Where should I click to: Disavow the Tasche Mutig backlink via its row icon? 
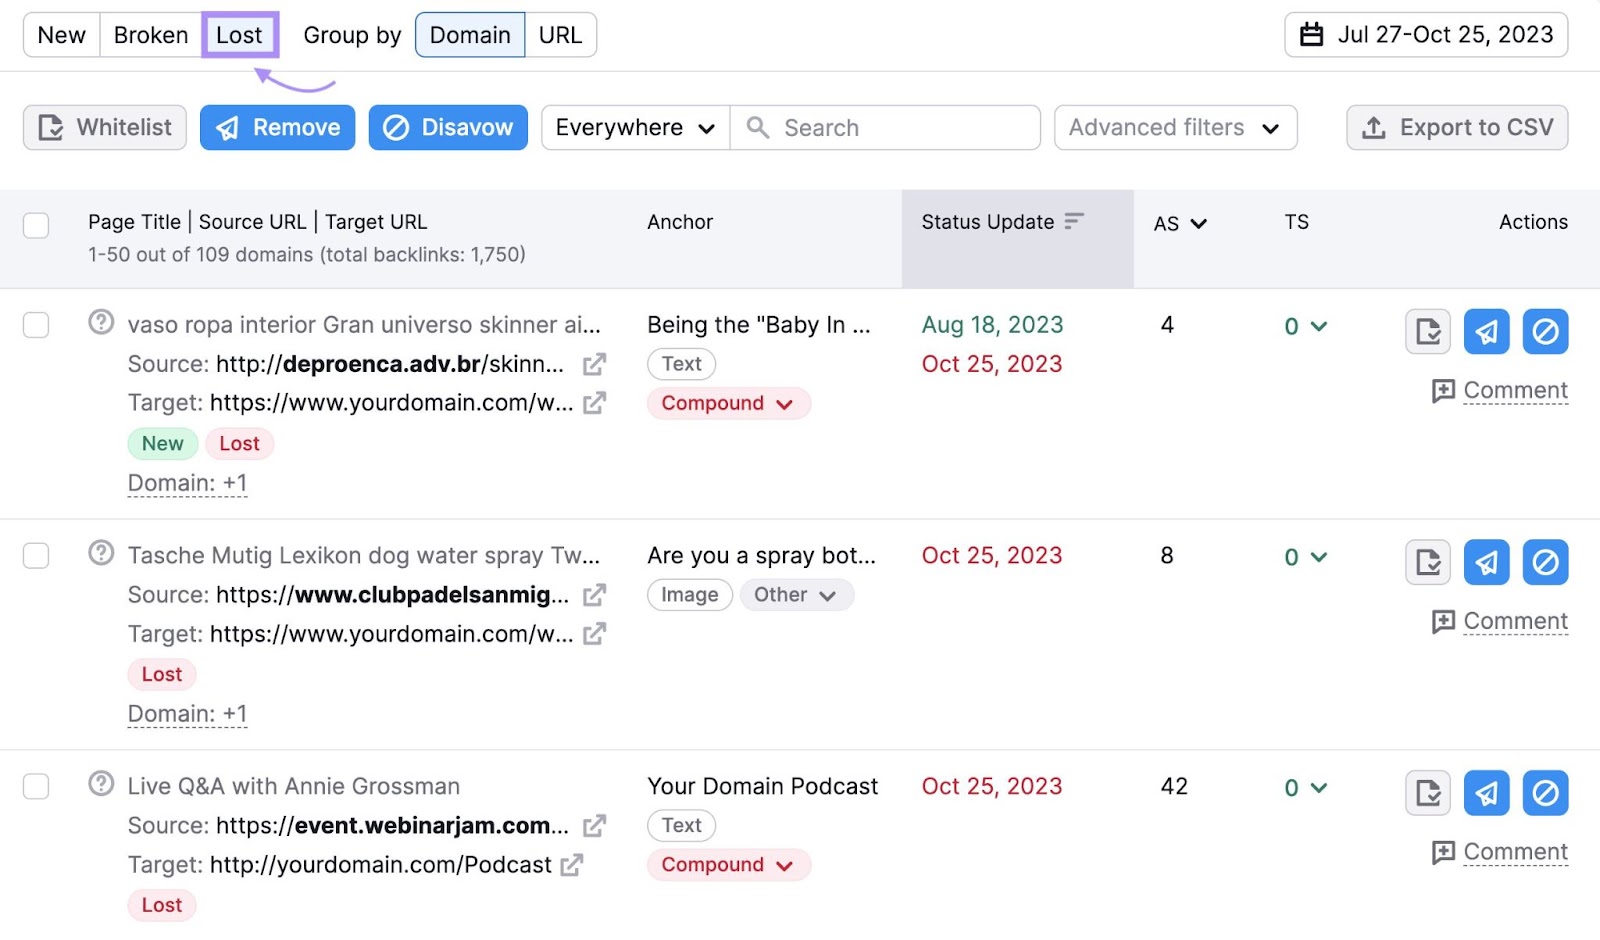tap(1545, 562)
